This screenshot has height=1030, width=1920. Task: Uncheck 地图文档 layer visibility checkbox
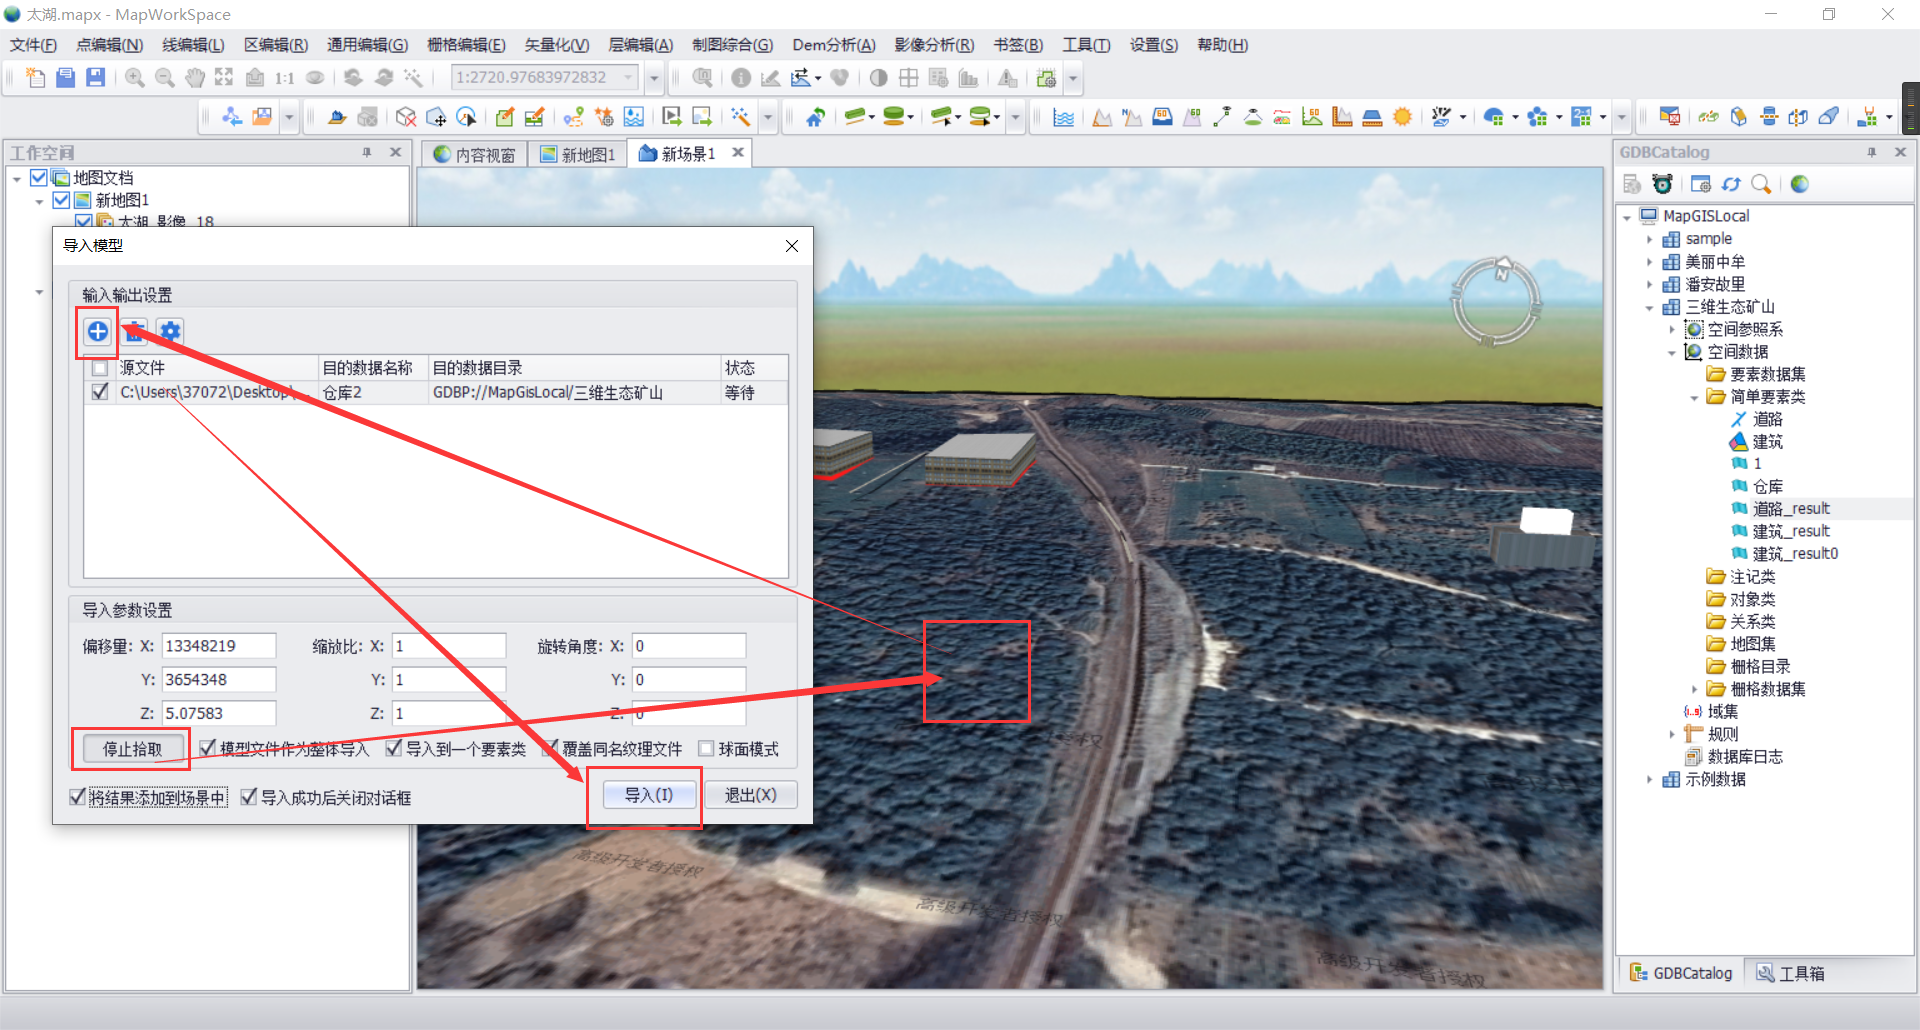[39, 178]
